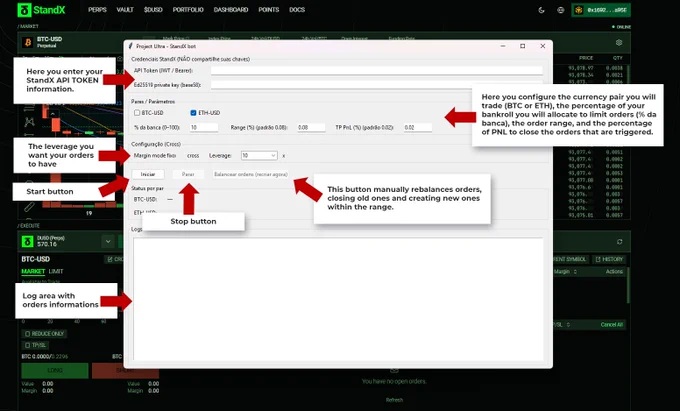This screenshot has height=411, width=680.
Task: Go to the PORTFOLIO page
Action: pos(188,10)
